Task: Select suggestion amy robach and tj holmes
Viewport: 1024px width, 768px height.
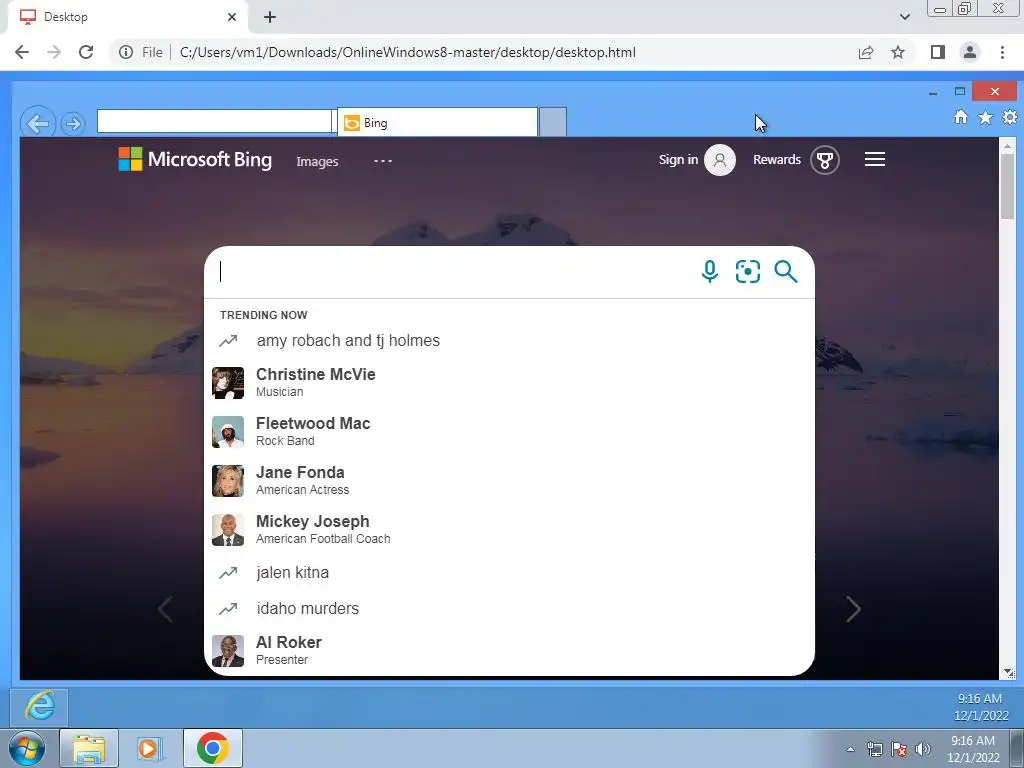Action: (509, 340)
